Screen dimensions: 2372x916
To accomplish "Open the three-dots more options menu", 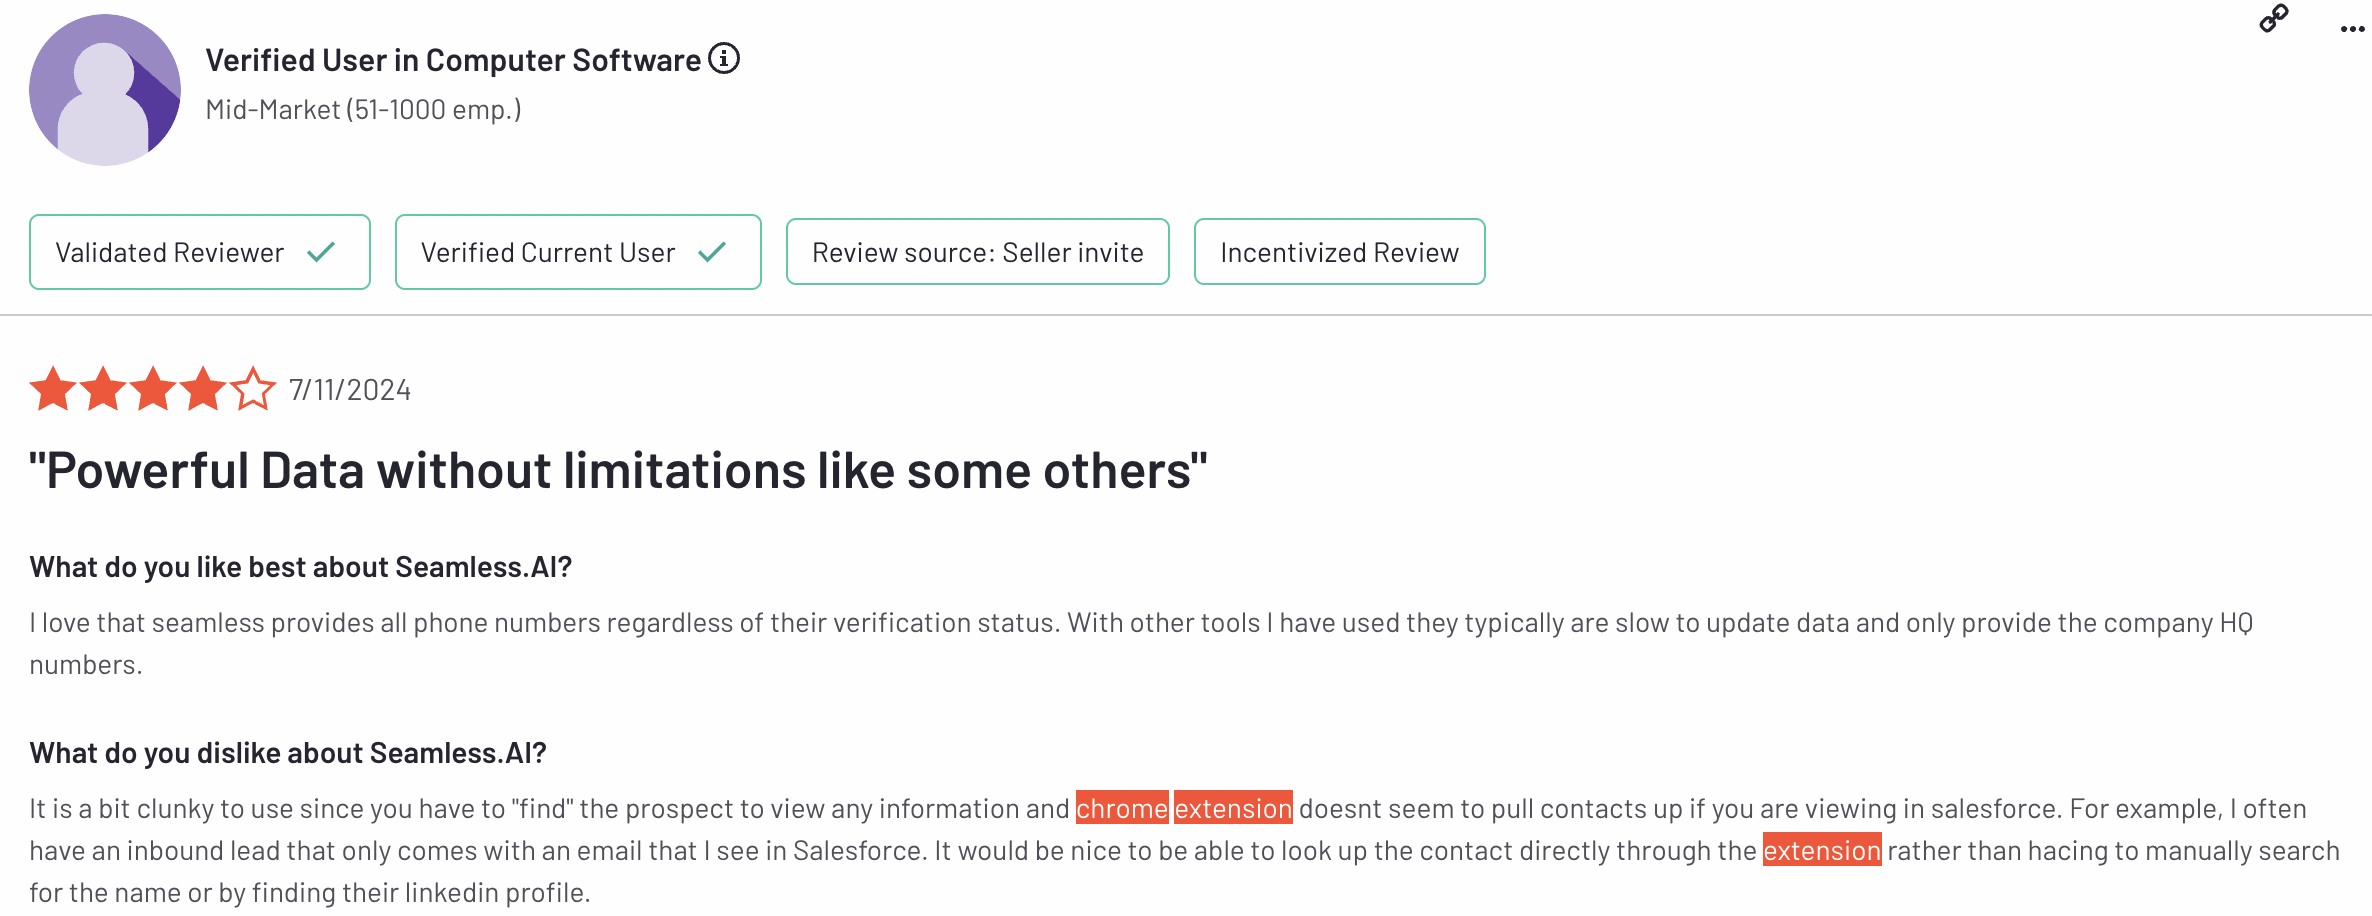I will tap(2352, 29).
